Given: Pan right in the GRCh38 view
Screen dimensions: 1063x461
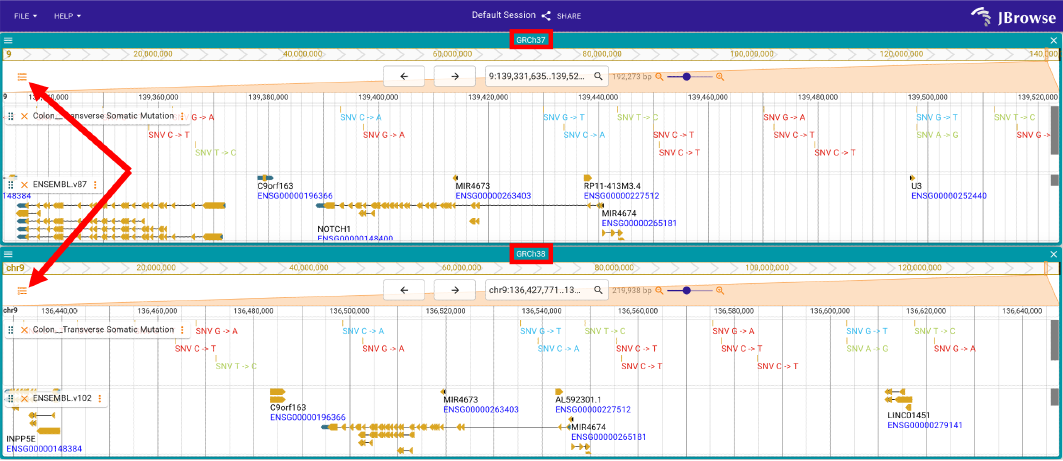Looking at the screenshot, I should coord(455,291).
